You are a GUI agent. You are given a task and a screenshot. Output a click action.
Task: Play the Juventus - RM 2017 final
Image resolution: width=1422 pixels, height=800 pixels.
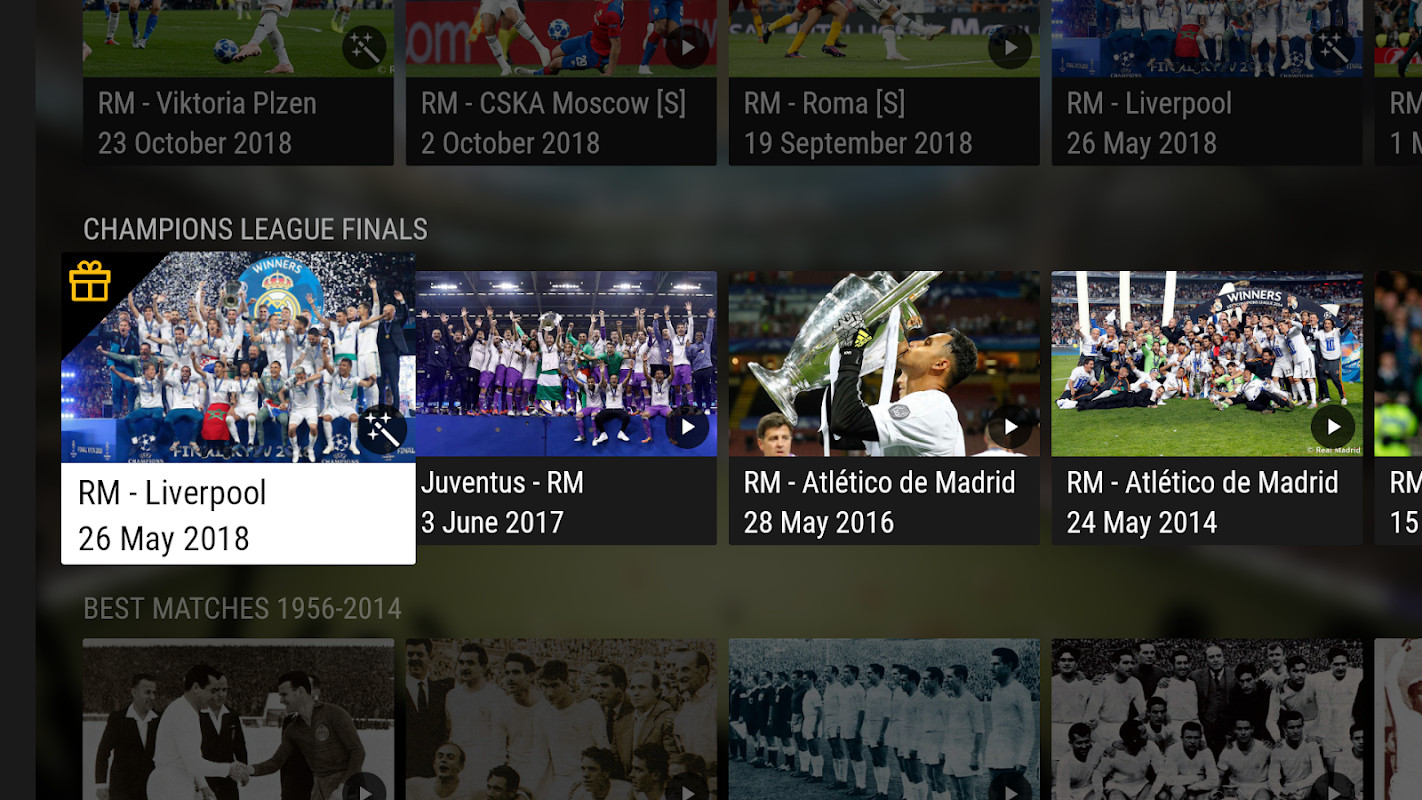pyautogui.click(x=687, y=428)
